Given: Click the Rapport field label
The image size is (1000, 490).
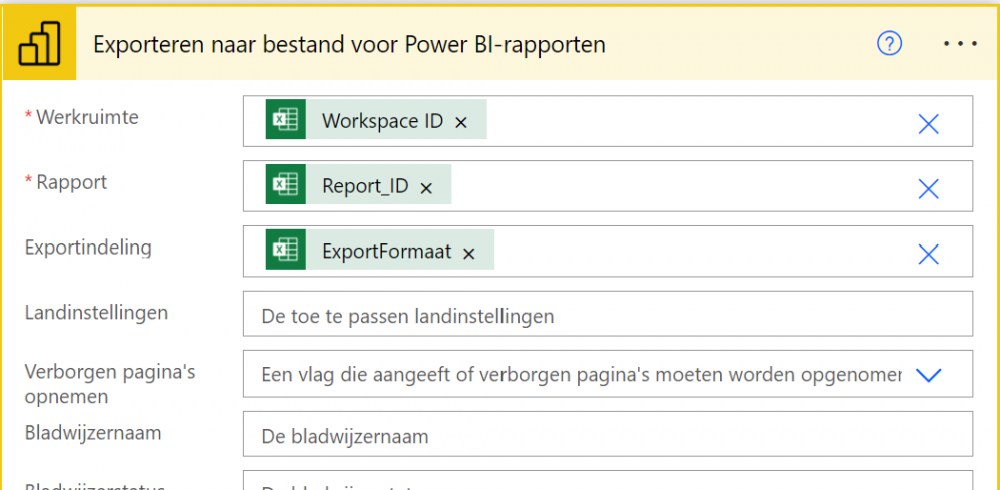Looking at the screenshot, I should coord(71,182).
